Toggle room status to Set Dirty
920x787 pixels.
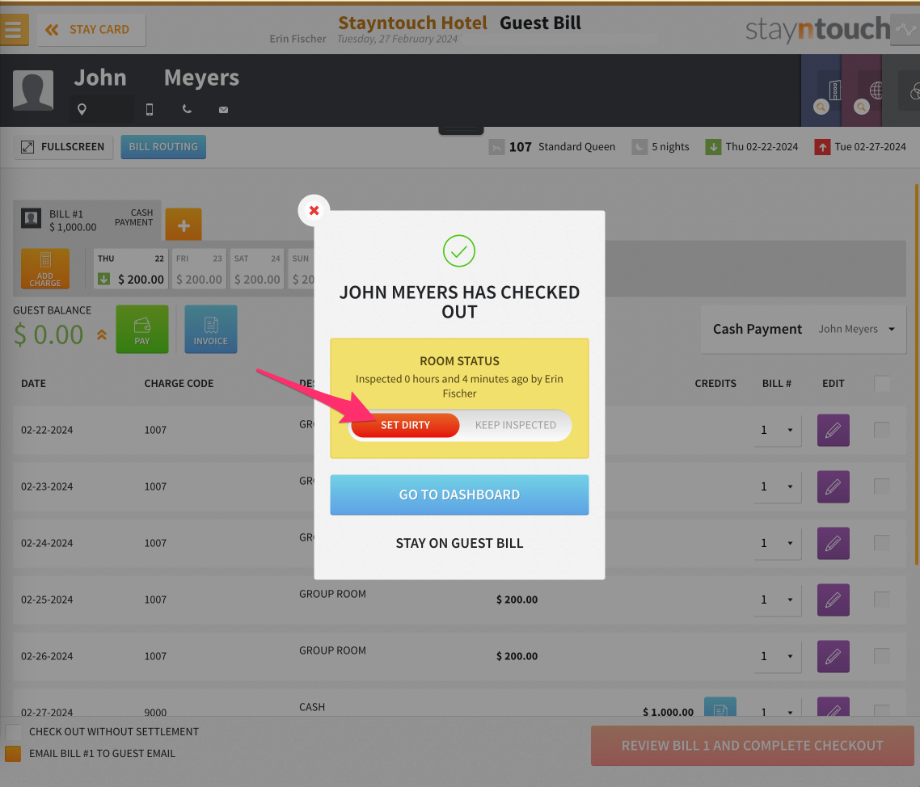pyautogui.click(x=405, y=425)
